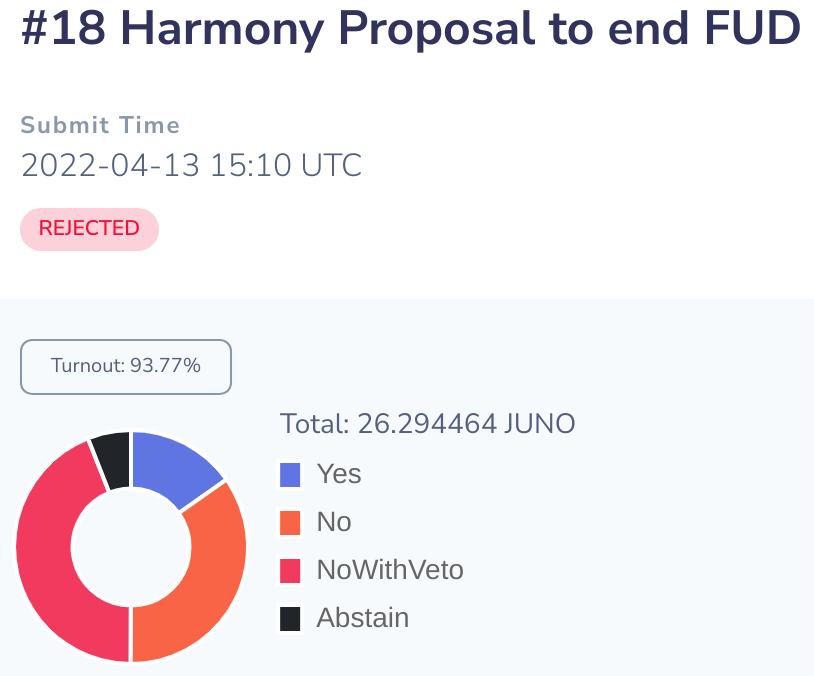Click the Total 26.294464 JUNO text
Image resolution: width=814 pixels, height=676 pixels.
(427, 424)
